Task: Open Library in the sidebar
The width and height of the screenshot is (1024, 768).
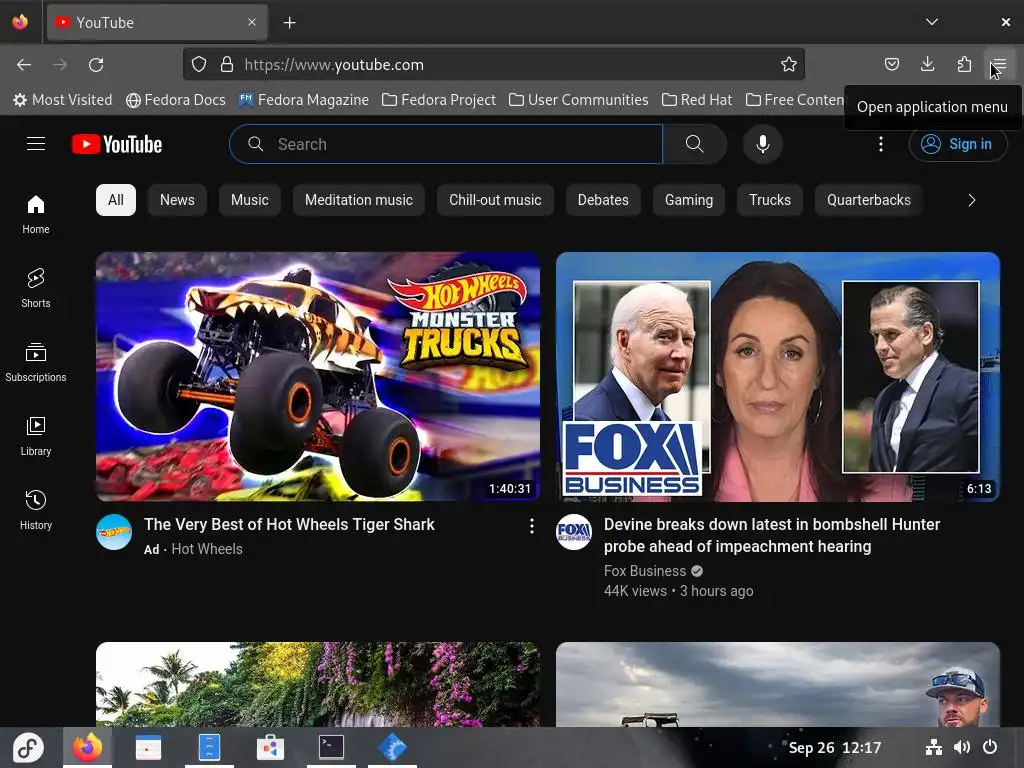Action: pyautogui.click(x=36, y=436)
